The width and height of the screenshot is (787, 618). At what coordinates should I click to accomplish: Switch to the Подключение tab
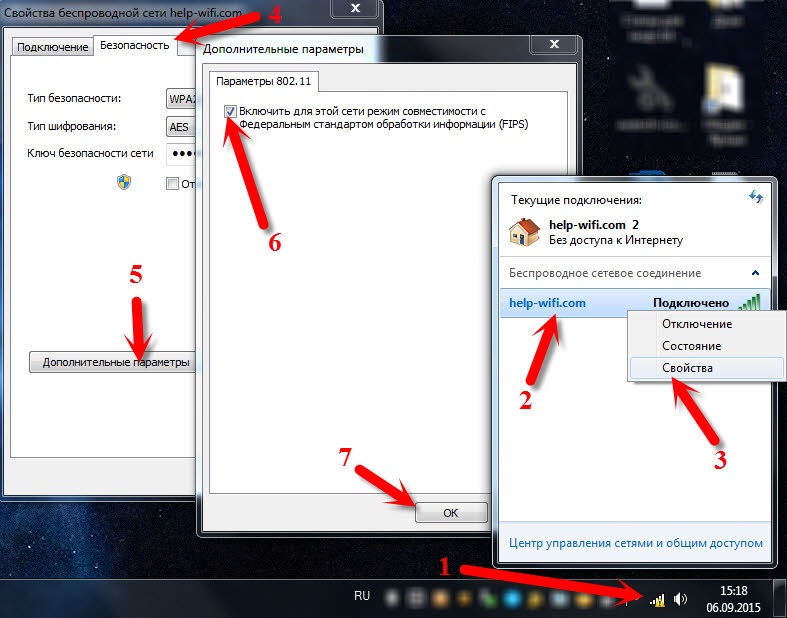coord(53,47)
